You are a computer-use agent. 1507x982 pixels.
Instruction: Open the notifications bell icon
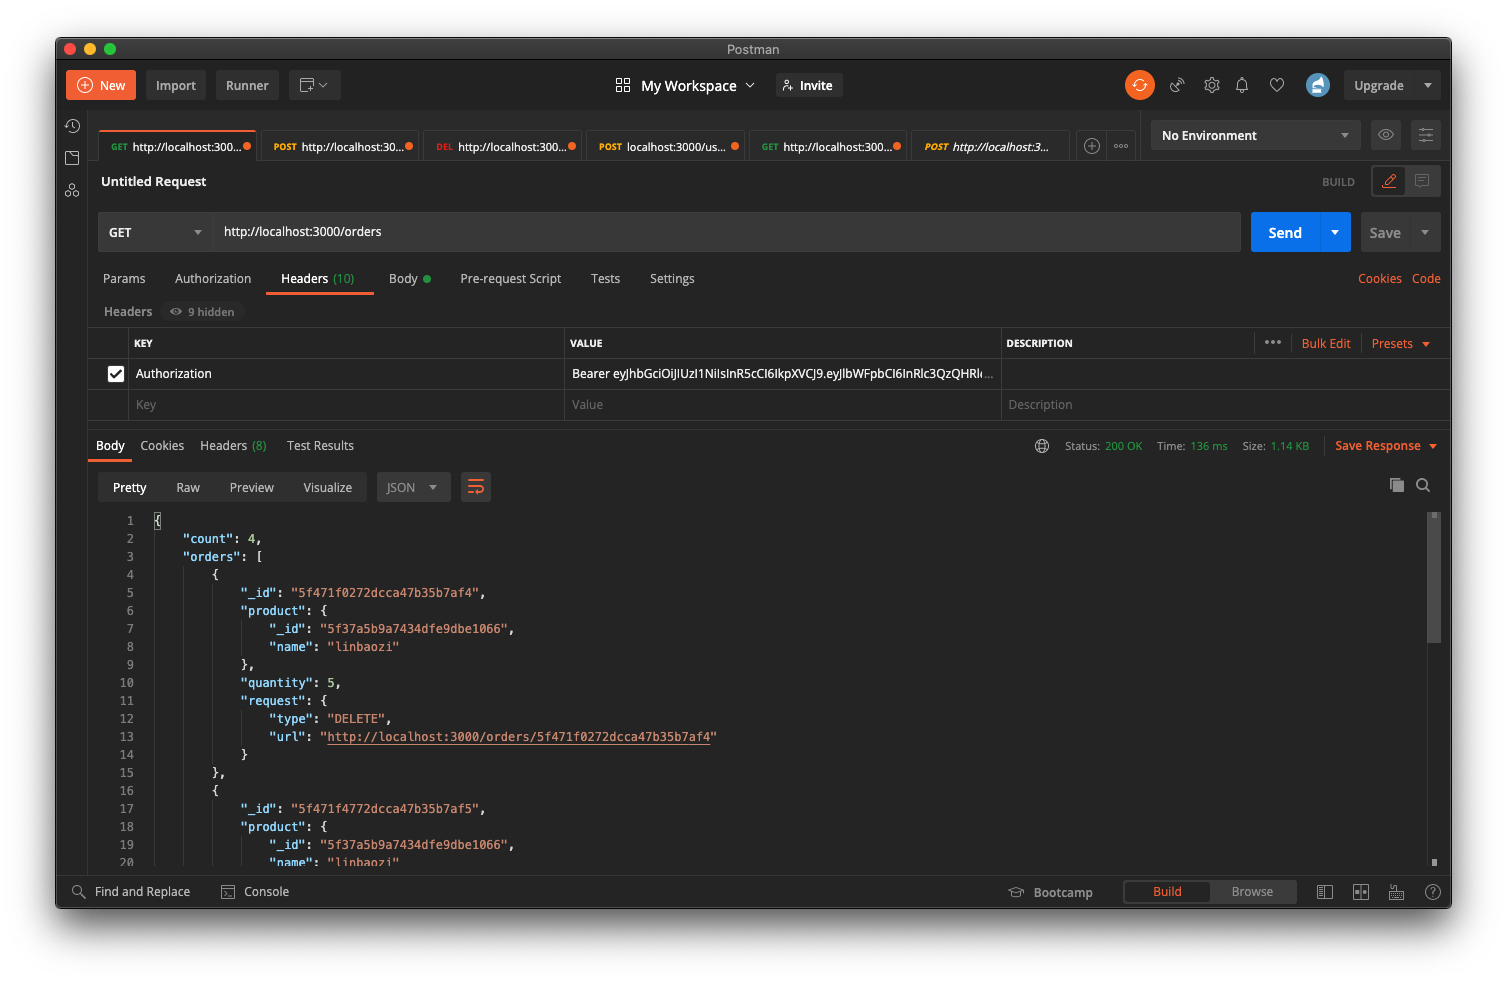click(x=1242, y=85)
